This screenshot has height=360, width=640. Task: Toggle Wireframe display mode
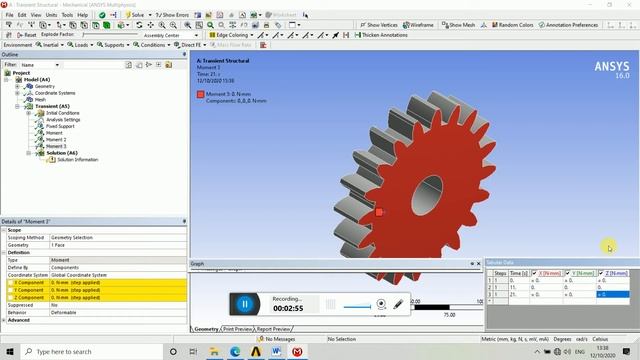point(418,25)
